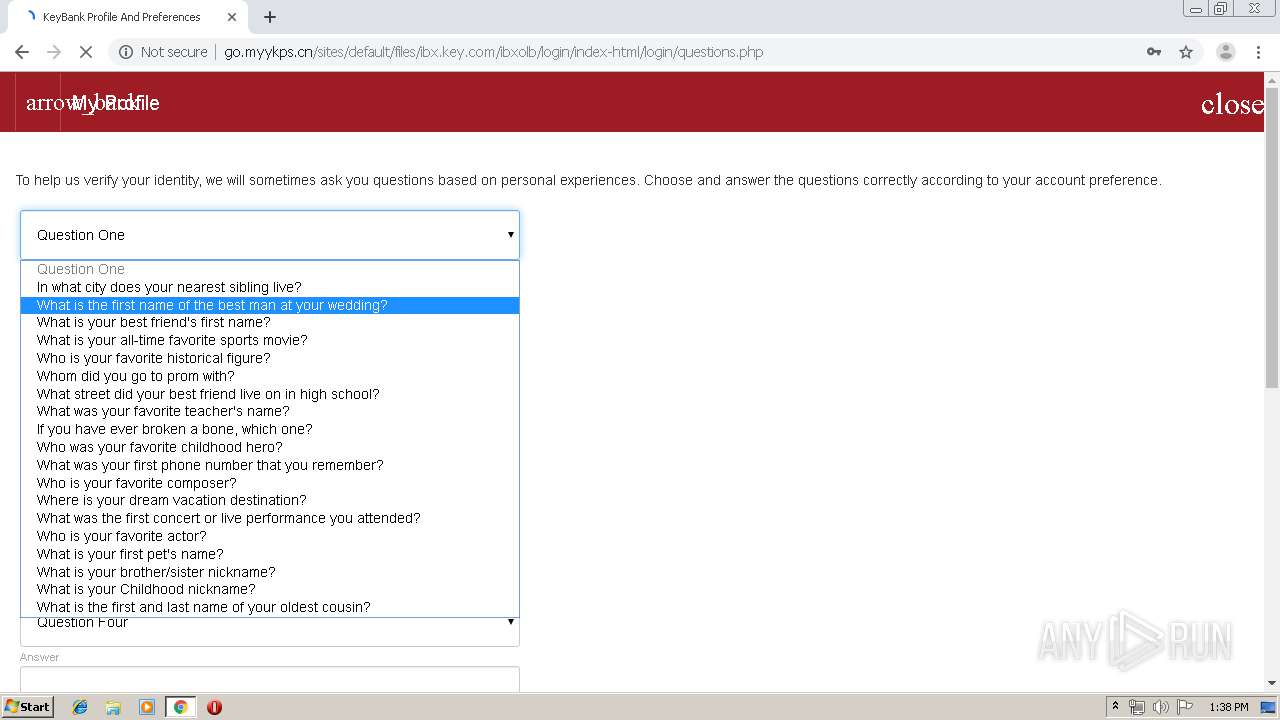This screenshot has height=720, width=1280.
Task: Choose 'What is your best friend's first name?'
Action: tap(270, 322)
